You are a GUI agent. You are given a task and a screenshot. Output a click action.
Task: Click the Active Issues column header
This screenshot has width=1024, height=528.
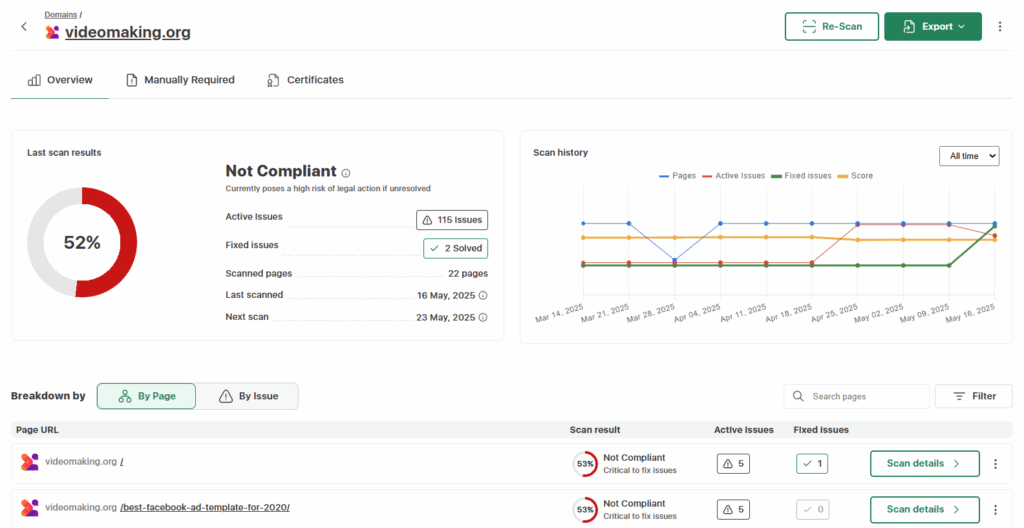[x=744, y=430]
